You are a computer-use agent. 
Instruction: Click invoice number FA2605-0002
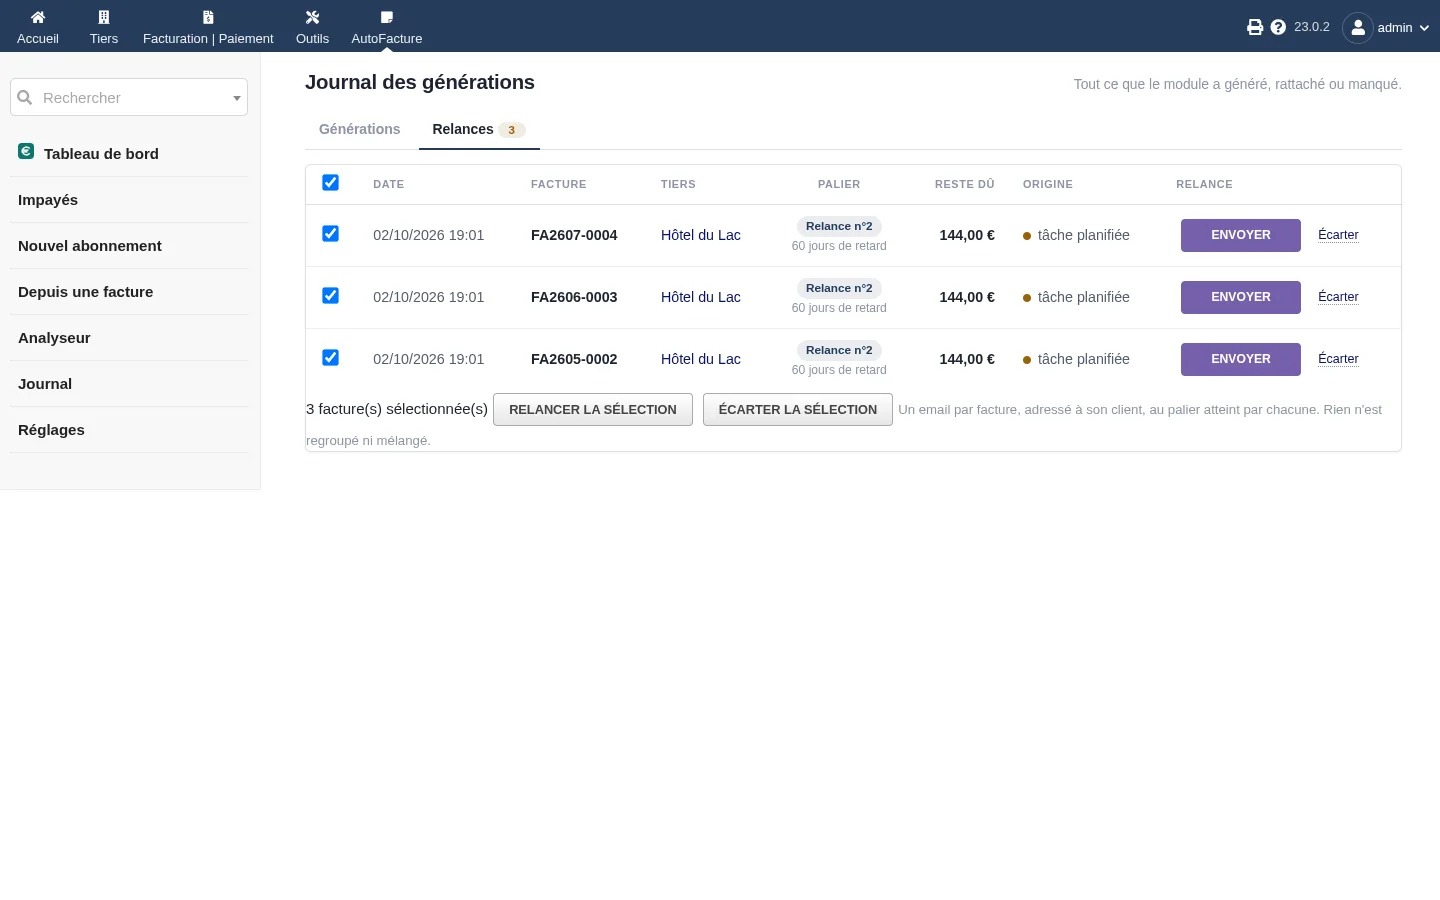[x=574, y=359]
